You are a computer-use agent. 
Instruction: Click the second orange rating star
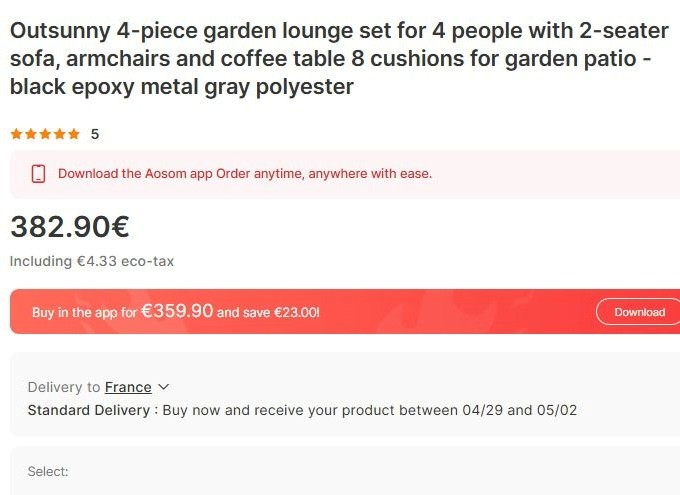30,134
